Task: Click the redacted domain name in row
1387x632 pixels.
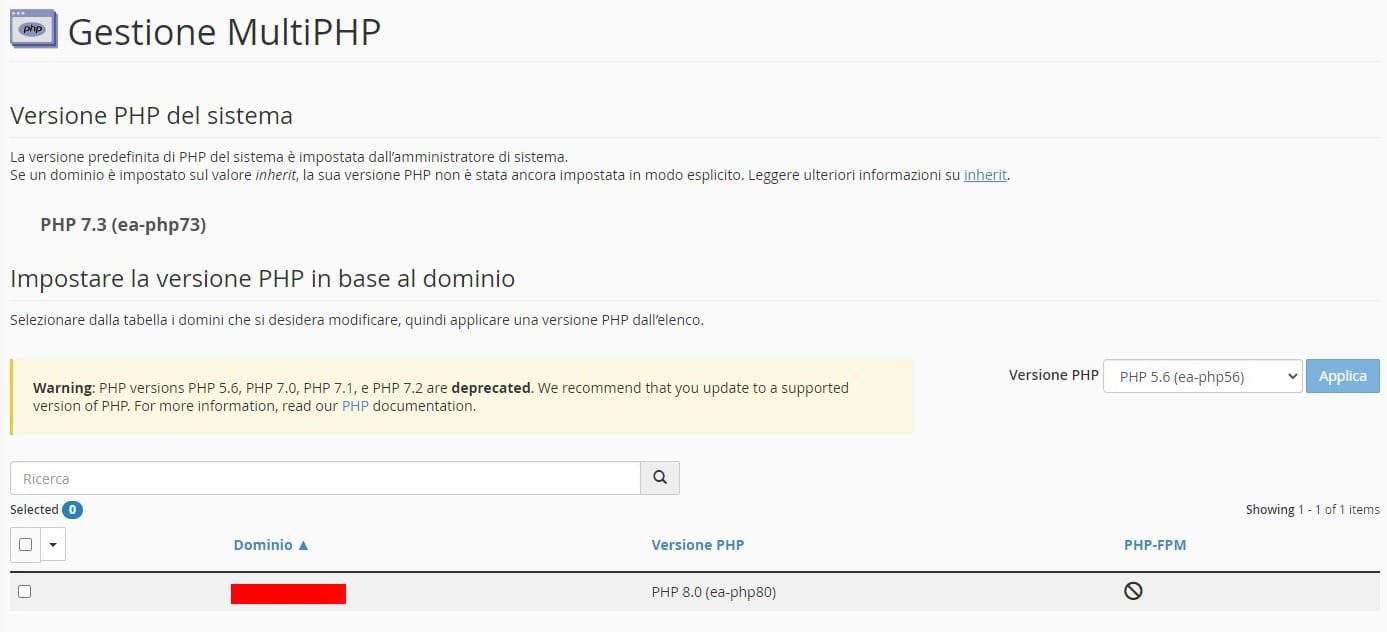Action: point(288,594)
